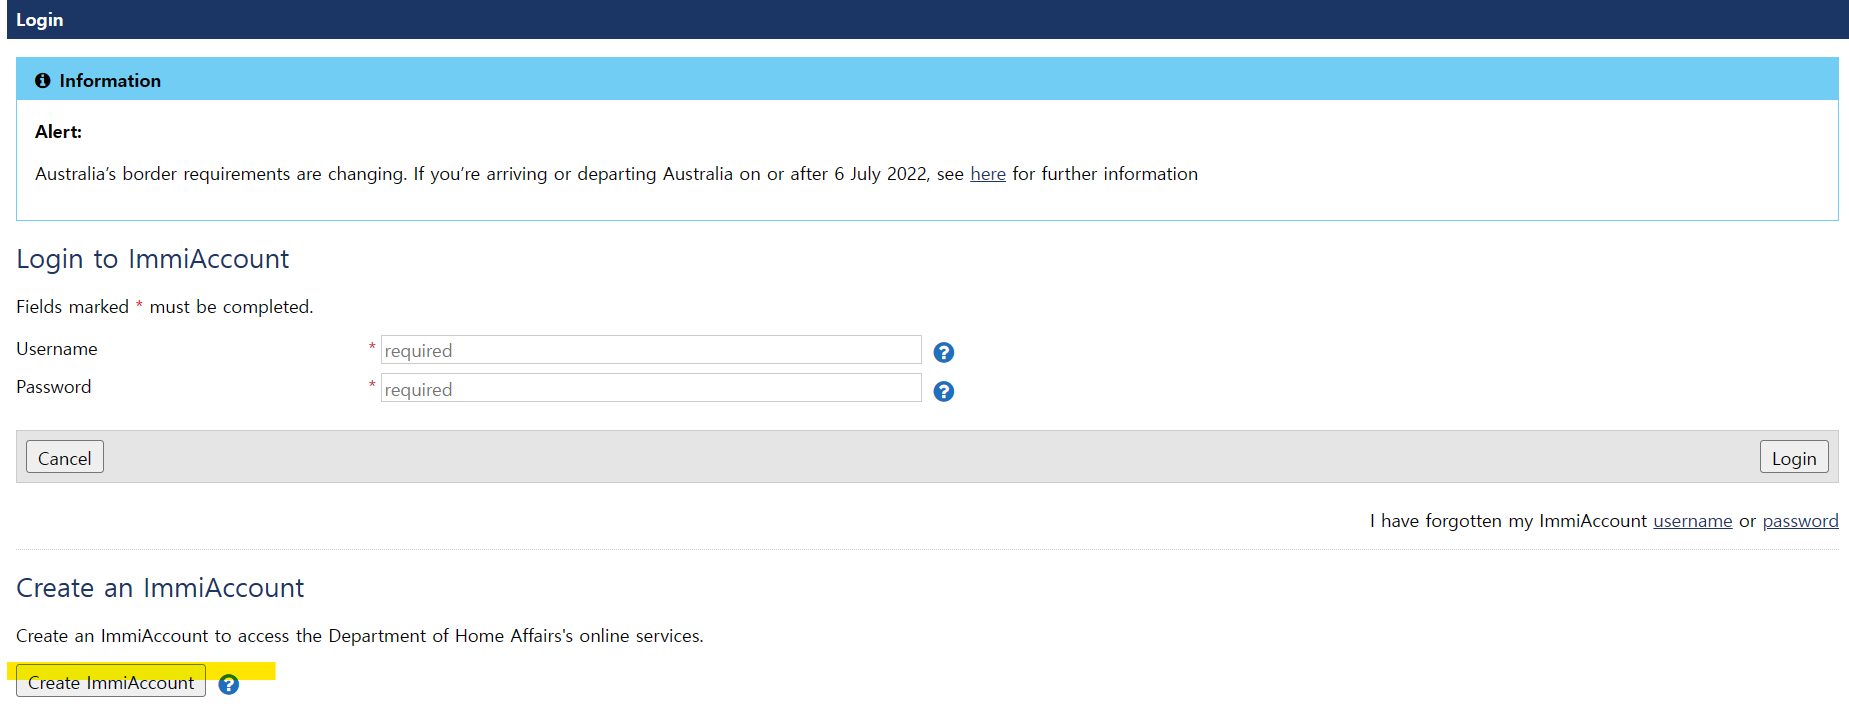Viewport: 1849px width, 714px height.
Task: Open the 'here' link in alert
Action: click(988, 174)
